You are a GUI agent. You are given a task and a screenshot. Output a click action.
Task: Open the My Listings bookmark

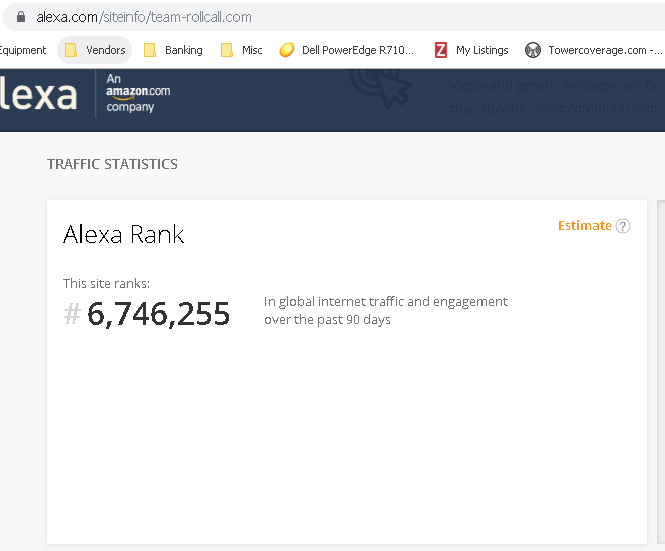click(471, 50)
